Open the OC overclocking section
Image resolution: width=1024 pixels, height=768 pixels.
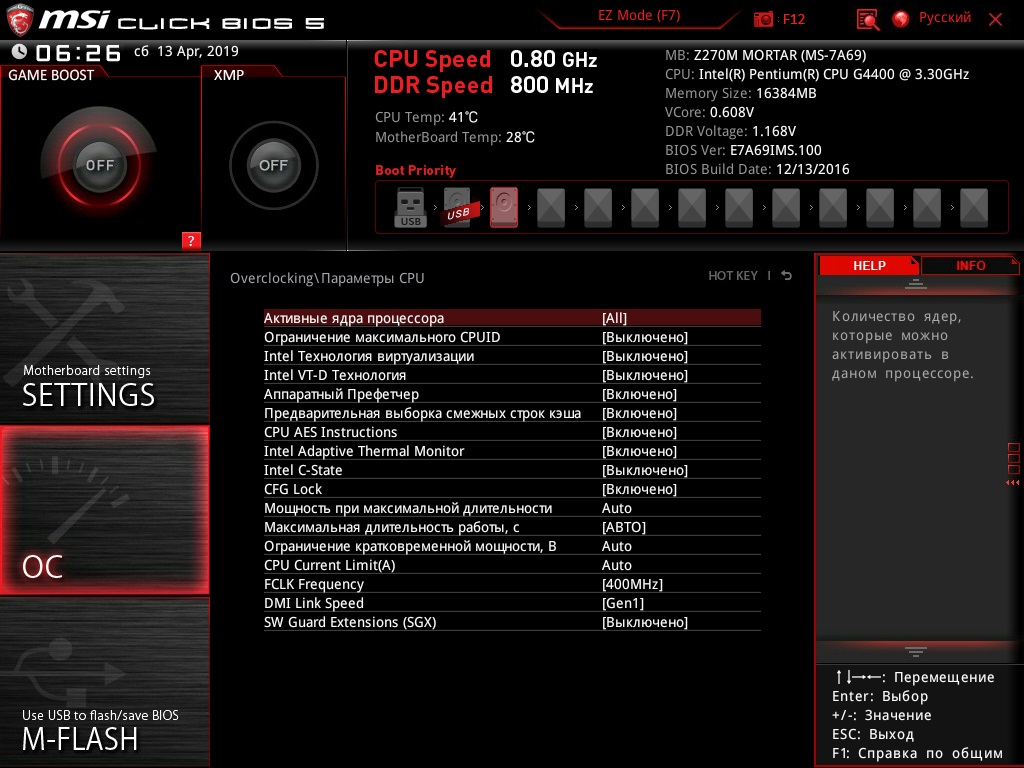(104, 510)
